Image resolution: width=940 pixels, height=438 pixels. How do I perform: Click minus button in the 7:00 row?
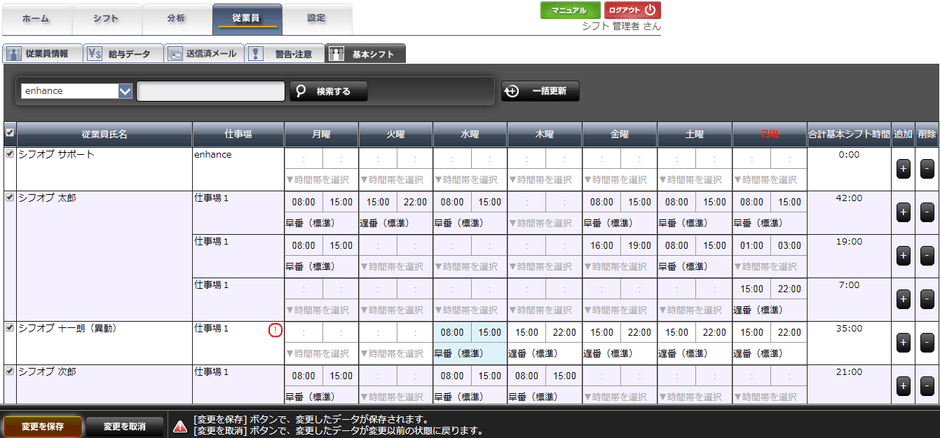(926, 299)
